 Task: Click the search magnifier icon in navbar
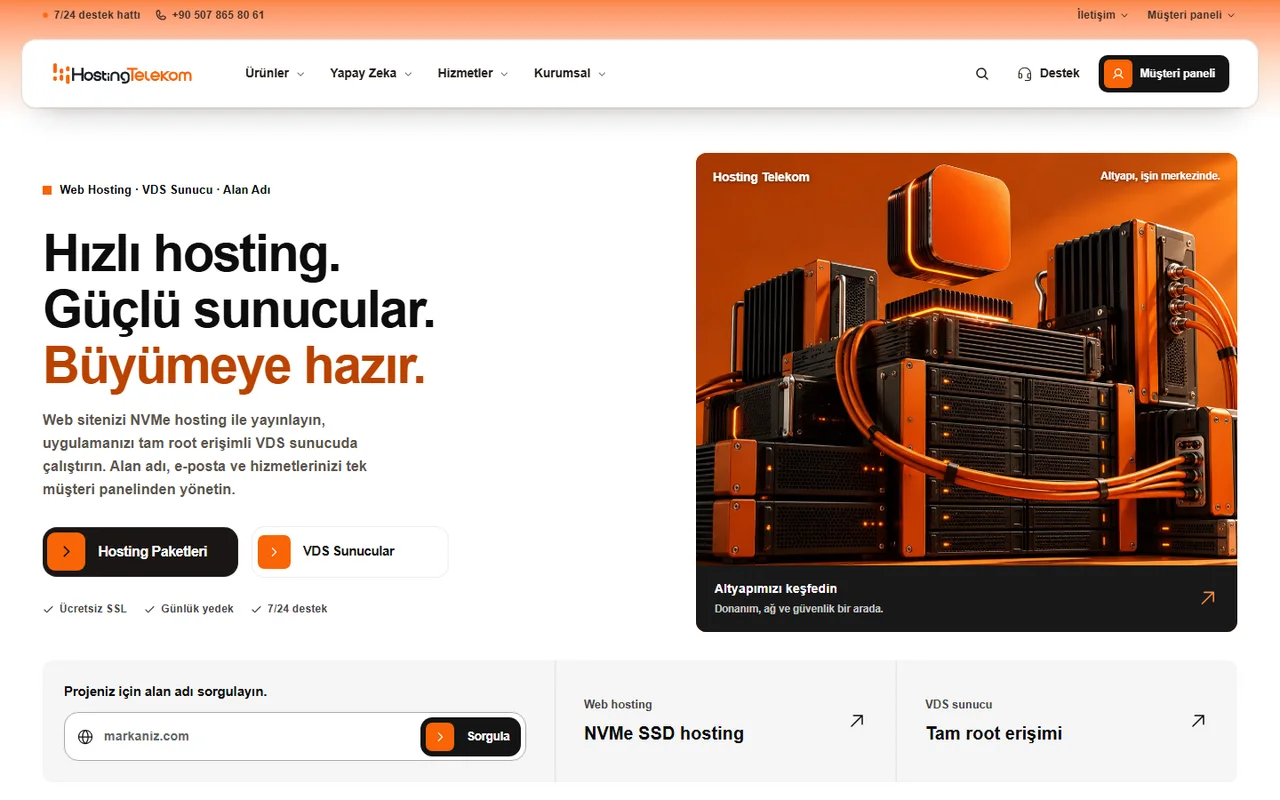(982, 74)
